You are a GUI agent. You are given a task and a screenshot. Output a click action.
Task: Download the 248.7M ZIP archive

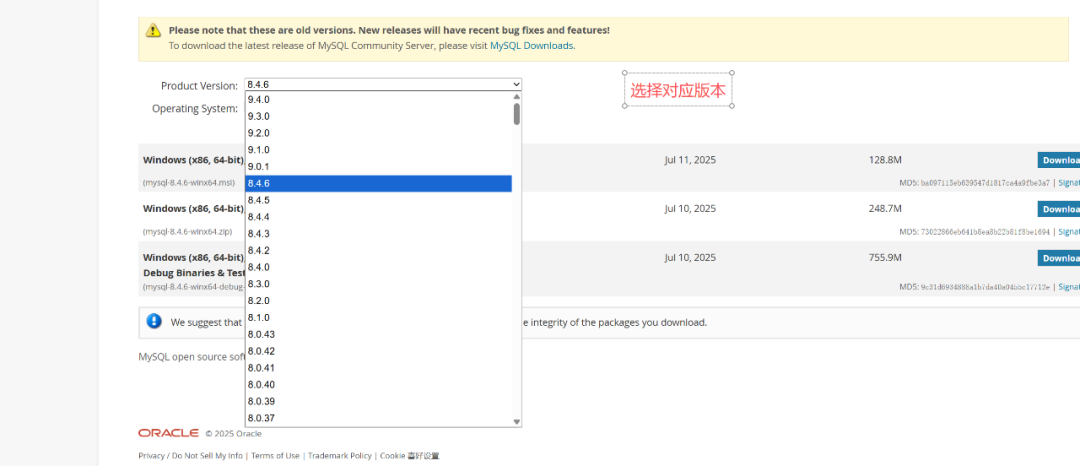(1059, 209)
